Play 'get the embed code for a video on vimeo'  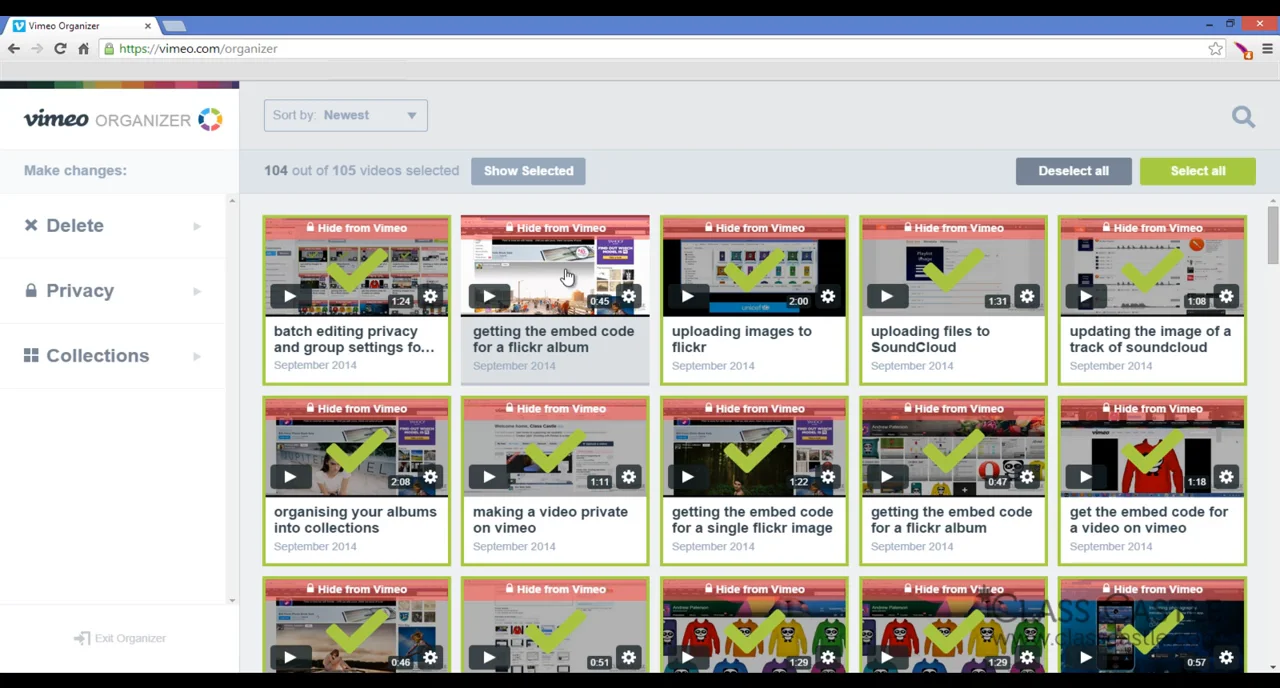[x=1085, y=477]
